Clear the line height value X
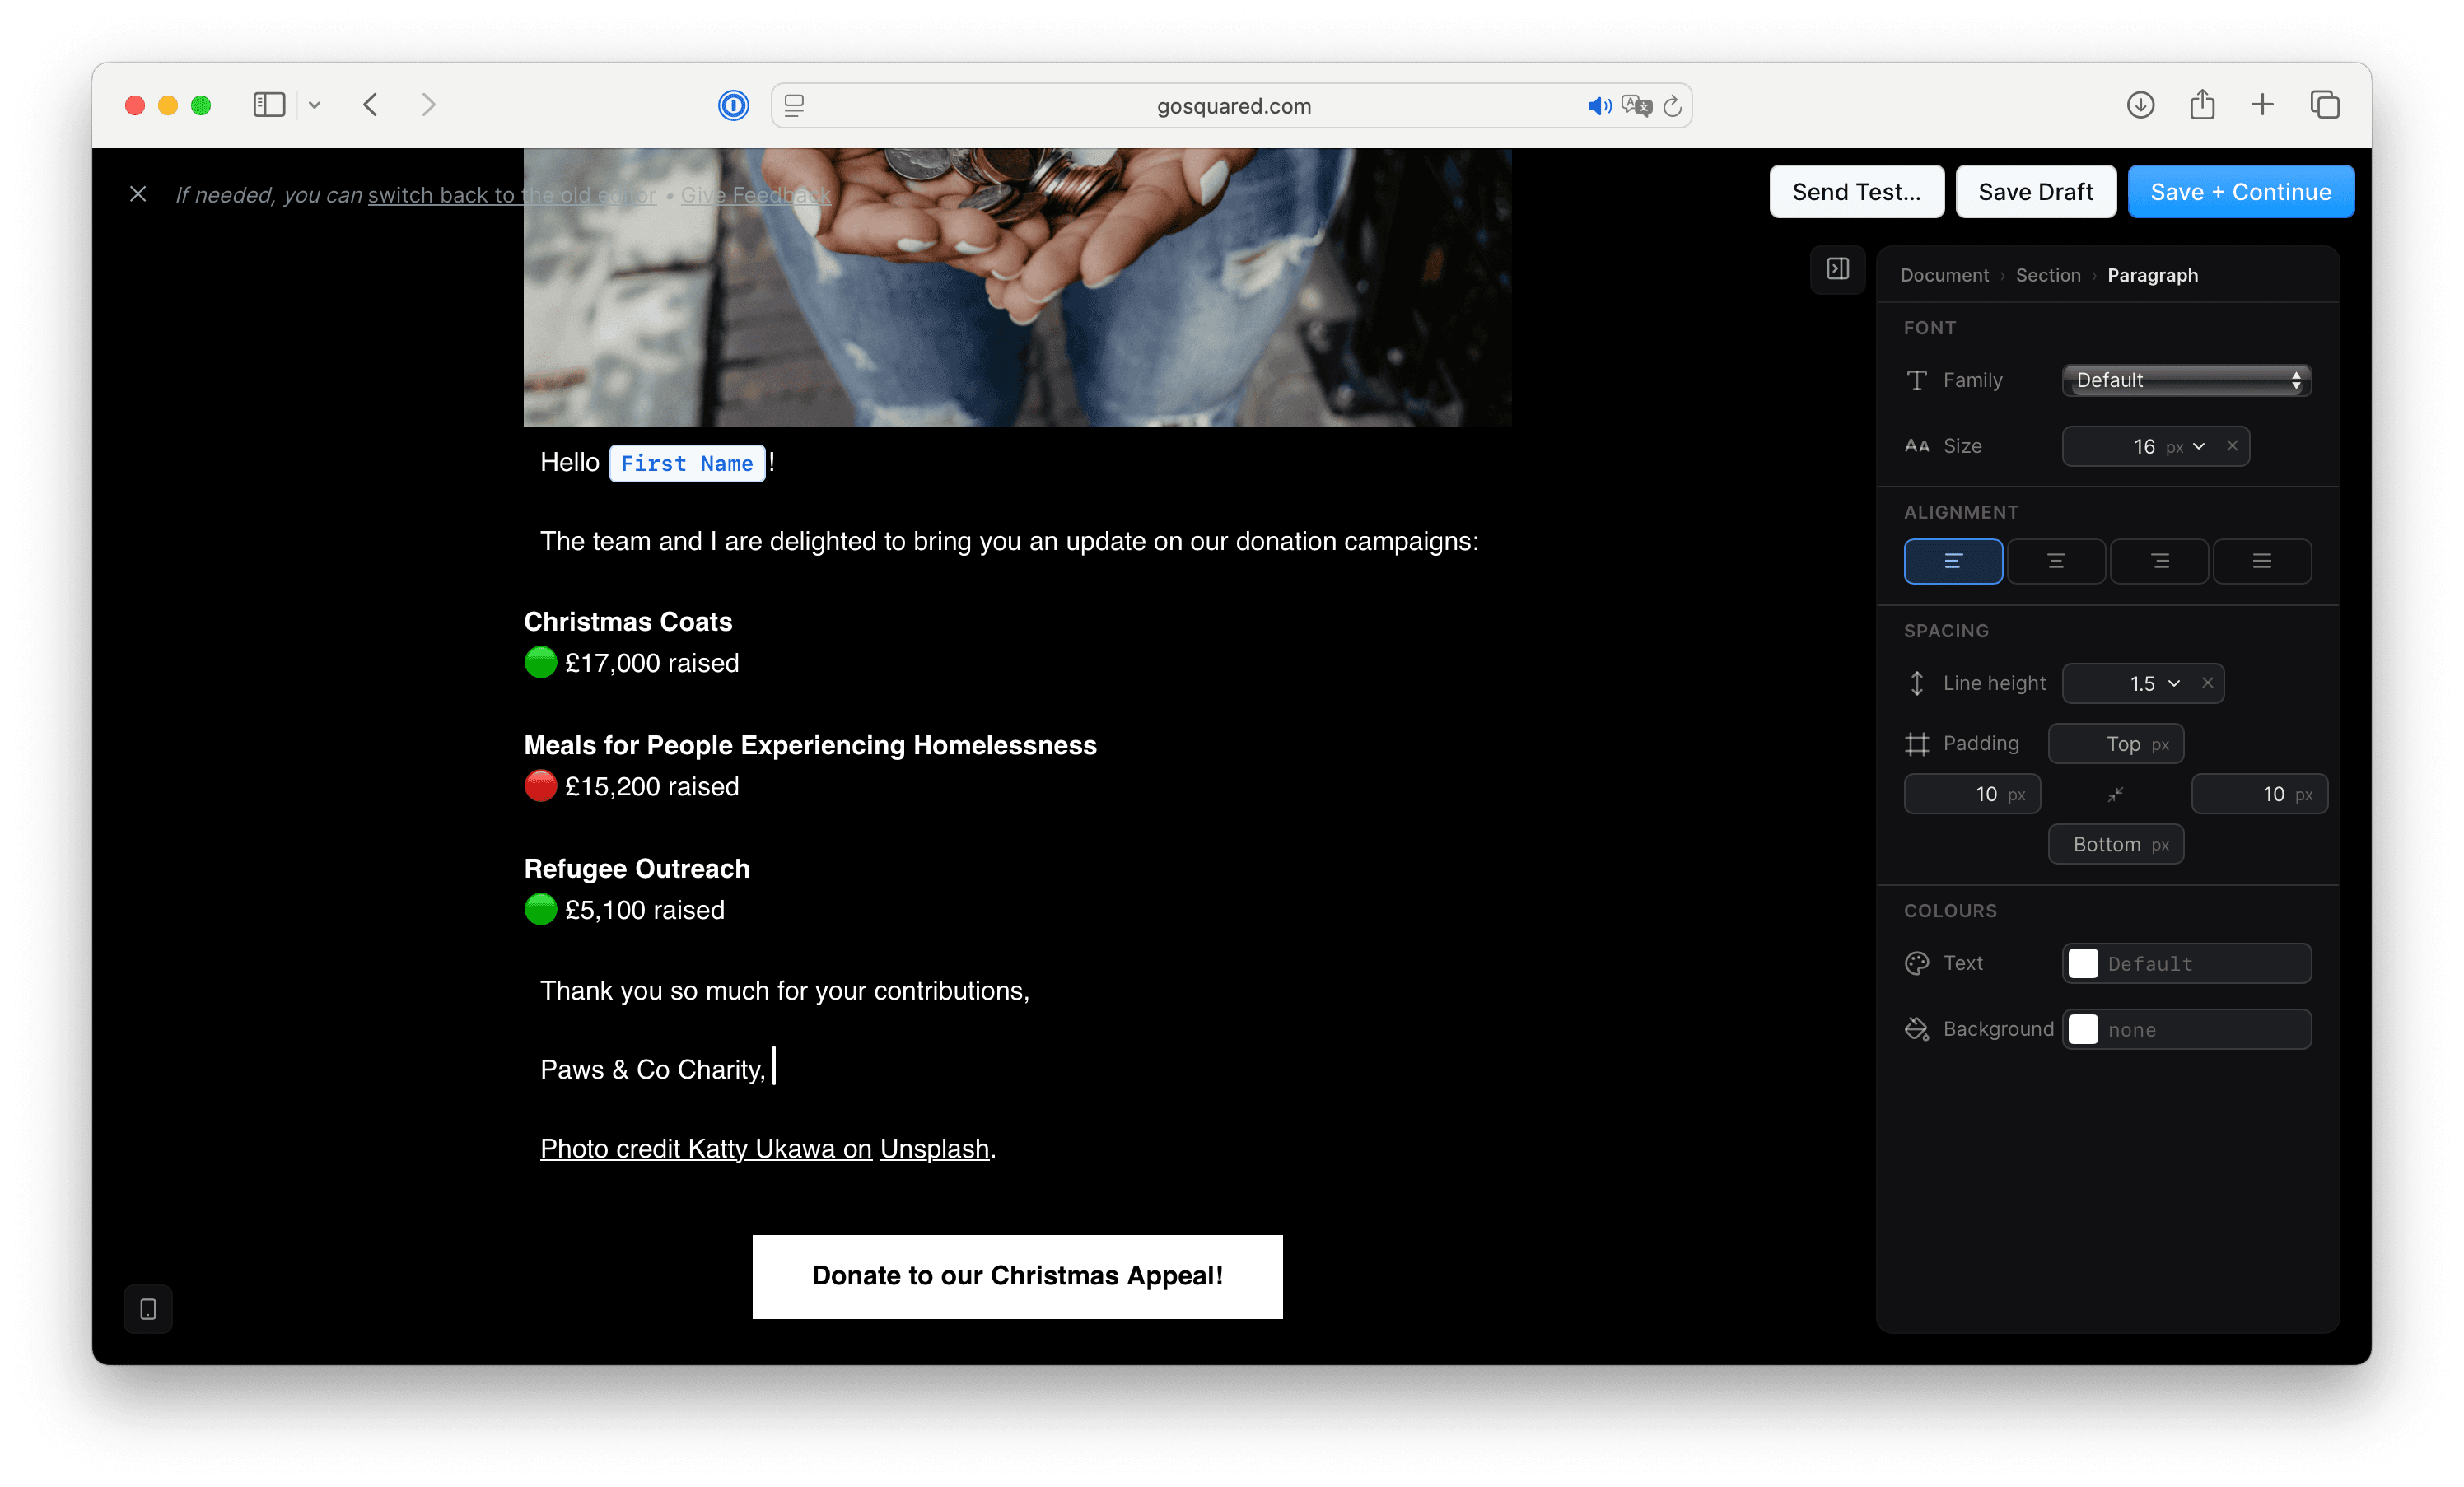 2207,683
